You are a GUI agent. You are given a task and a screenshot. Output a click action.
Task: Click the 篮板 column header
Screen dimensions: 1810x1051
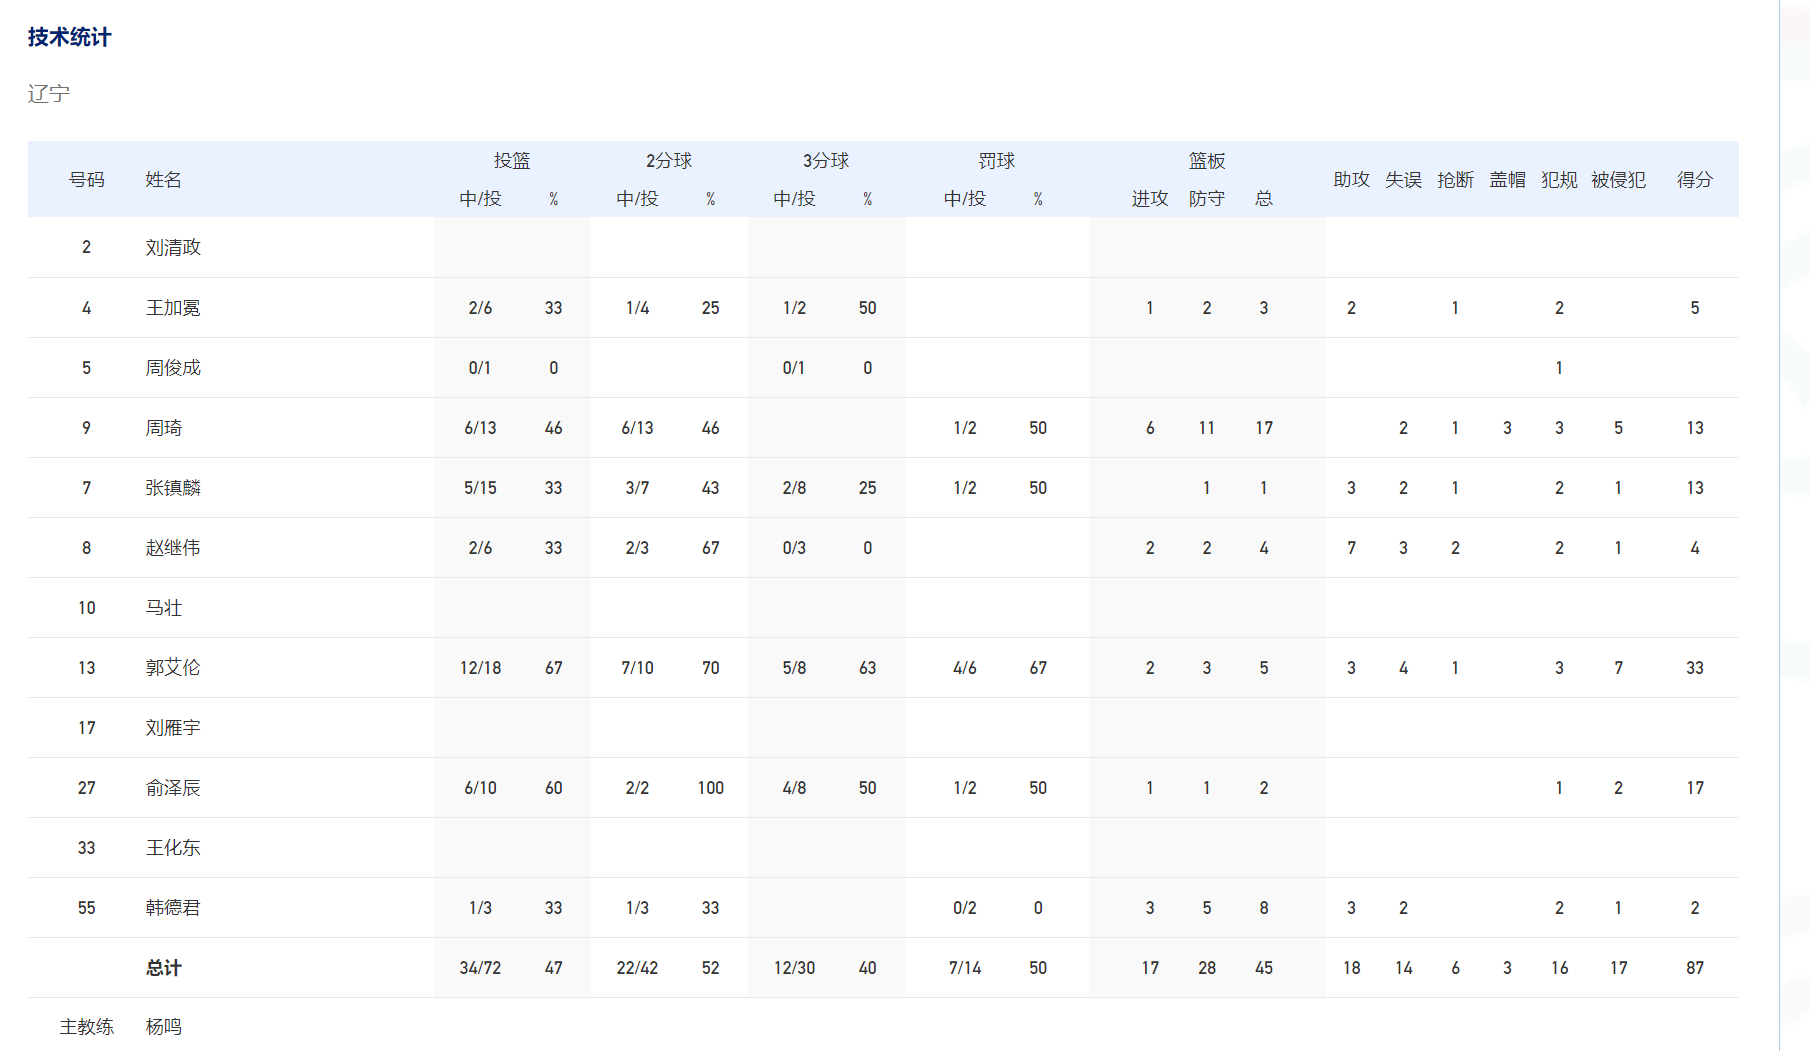tap(1207, 161)
